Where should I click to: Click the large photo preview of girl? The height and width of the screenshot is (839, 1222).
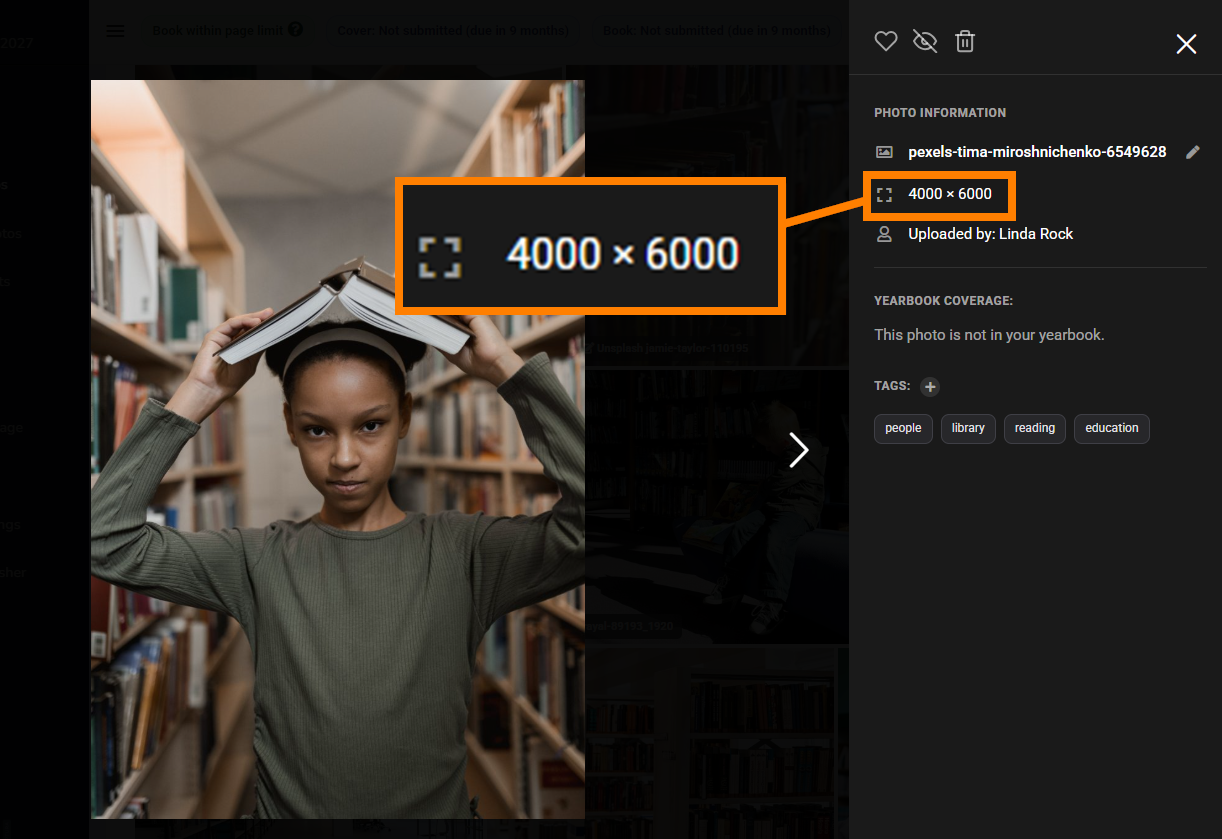(x=338, y=449)
